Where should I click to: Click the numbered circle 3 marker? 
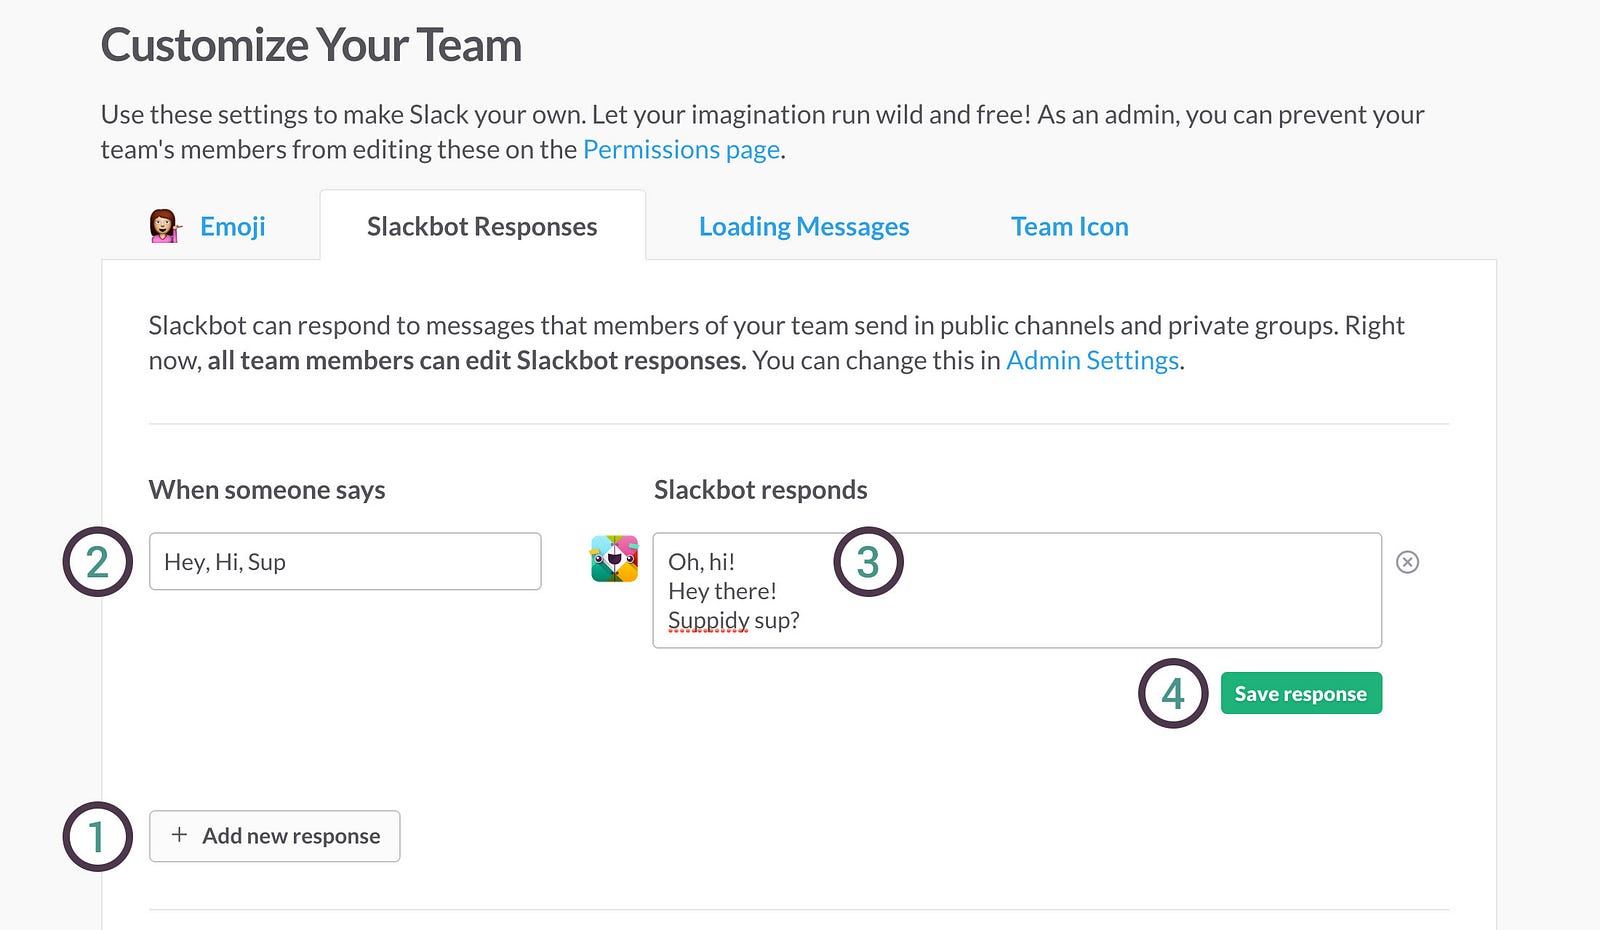(868, 562)
